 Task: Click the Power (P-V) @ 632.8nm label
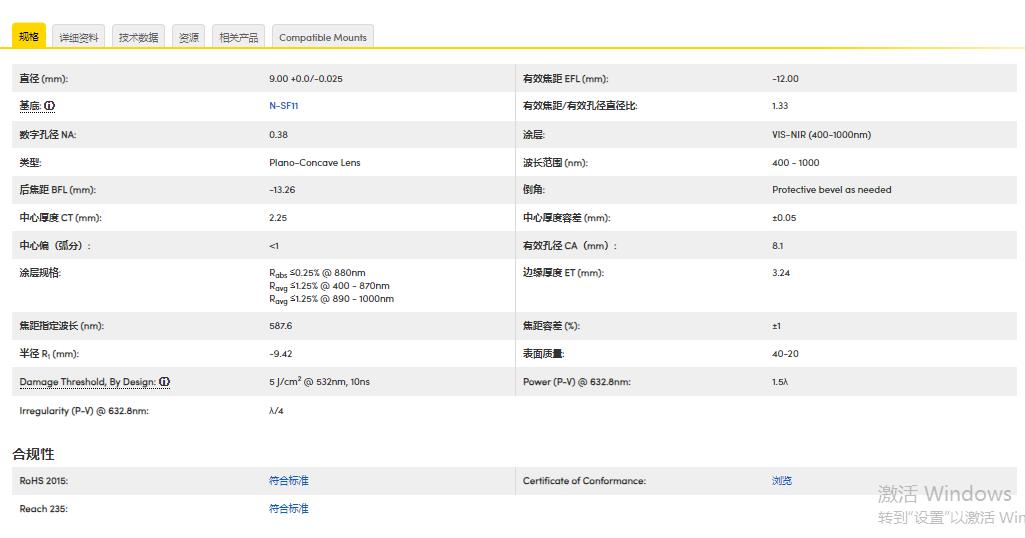(577, 382)
